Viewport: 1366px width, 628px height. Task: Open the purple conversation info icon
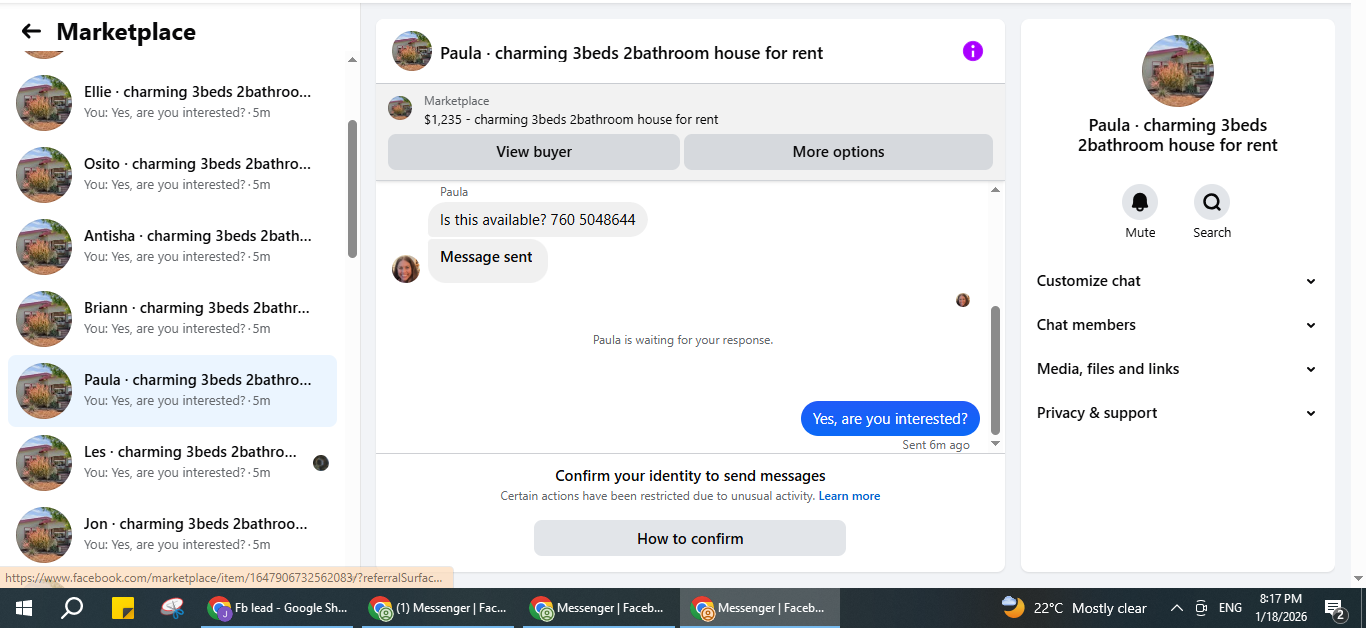(x=973, y=51)
